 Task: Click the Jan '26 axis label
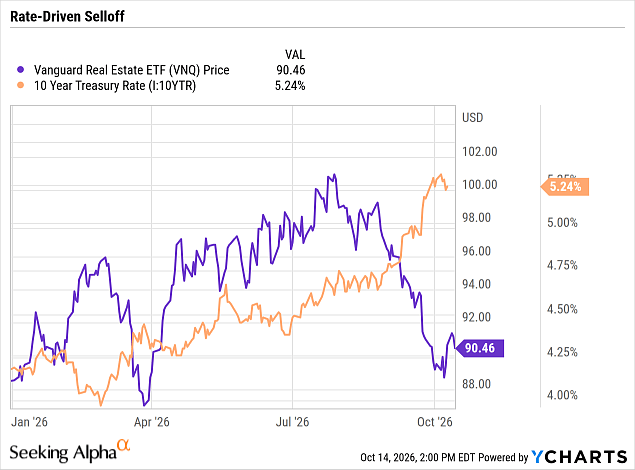29,422
